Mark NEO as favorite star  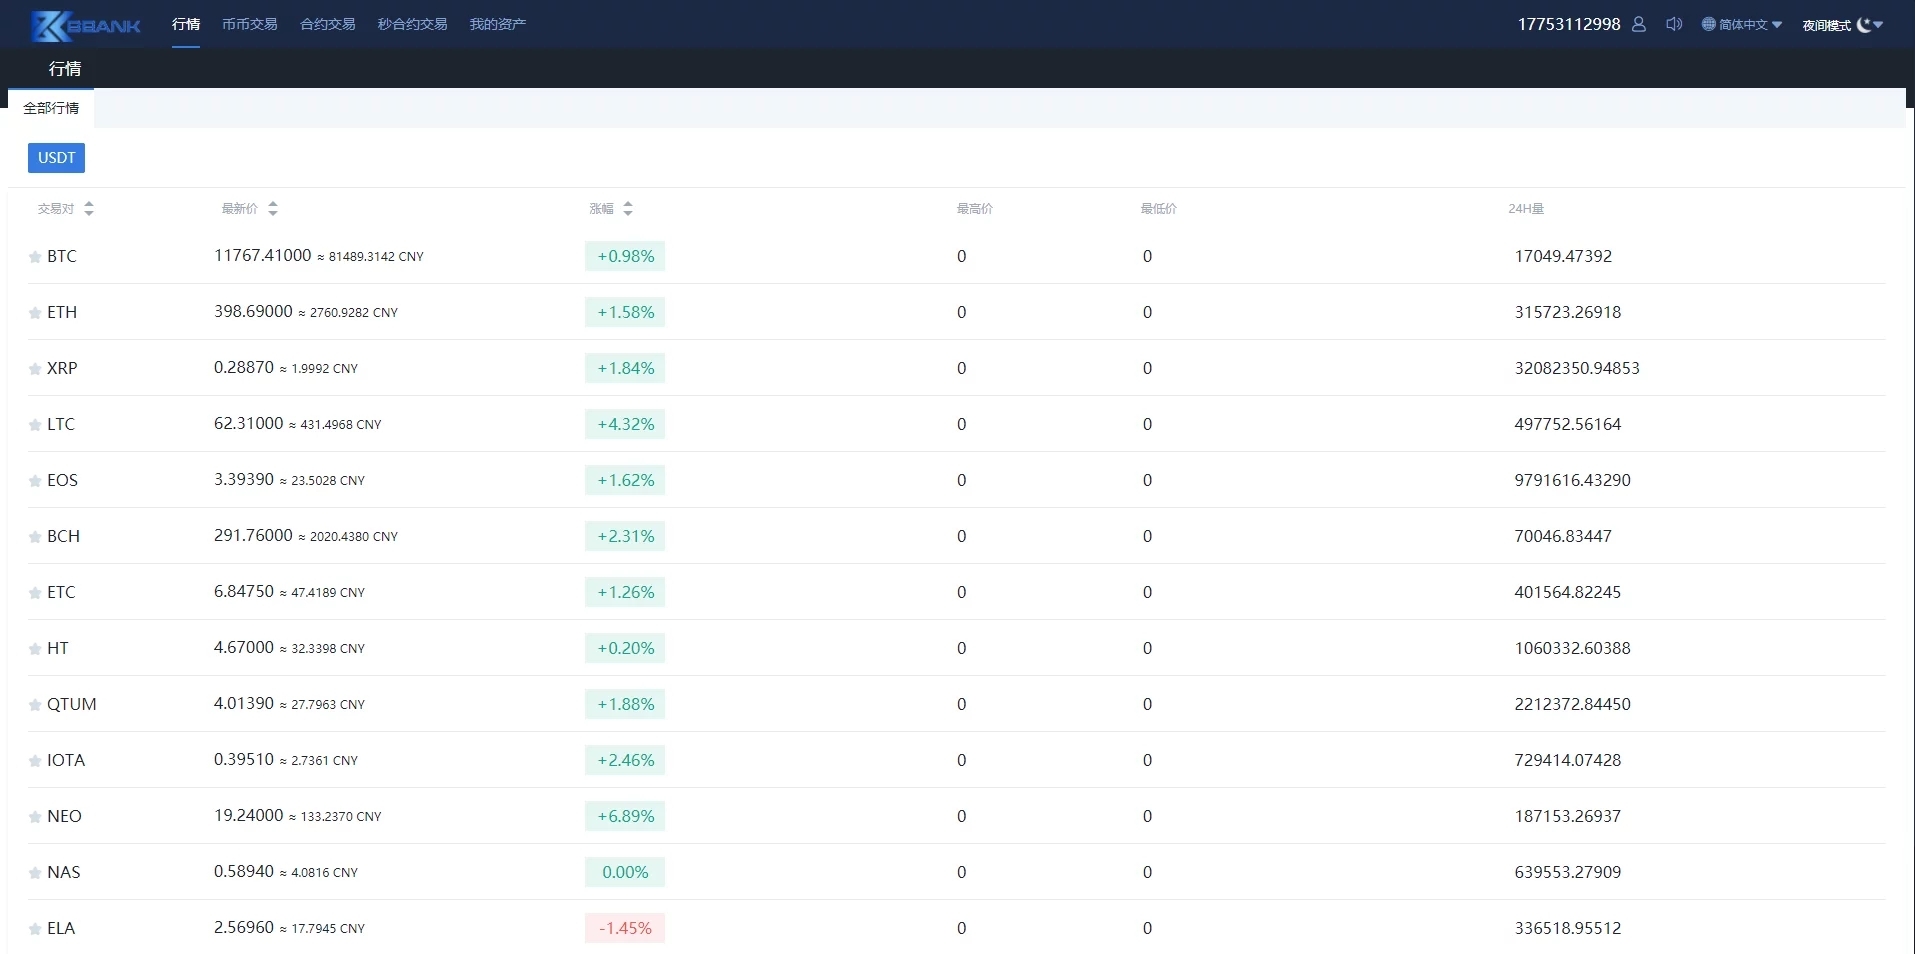click(x=35, y=817)
